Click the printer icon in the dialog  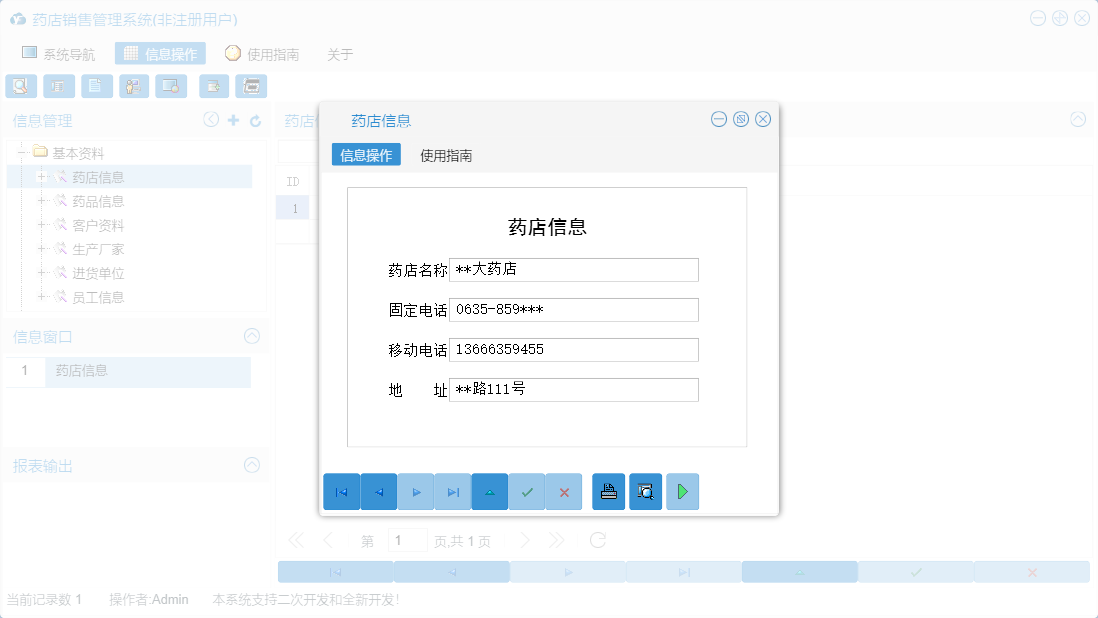[608, 491]
